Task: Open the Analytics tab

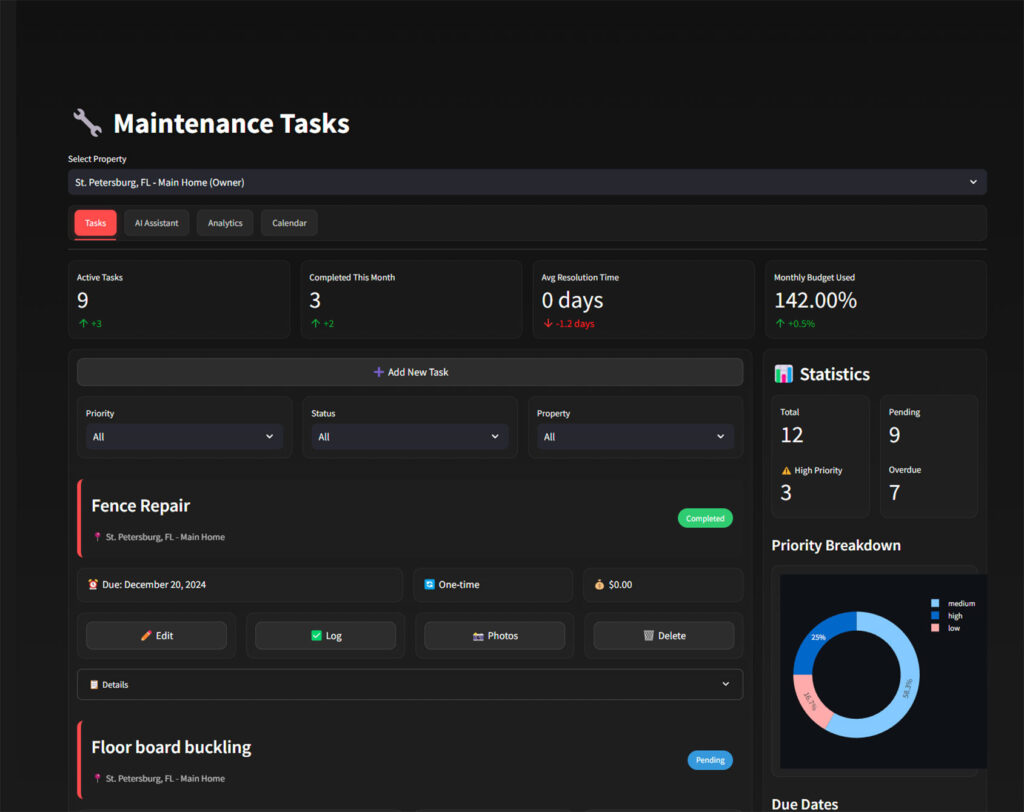Action: coord(225,223)
